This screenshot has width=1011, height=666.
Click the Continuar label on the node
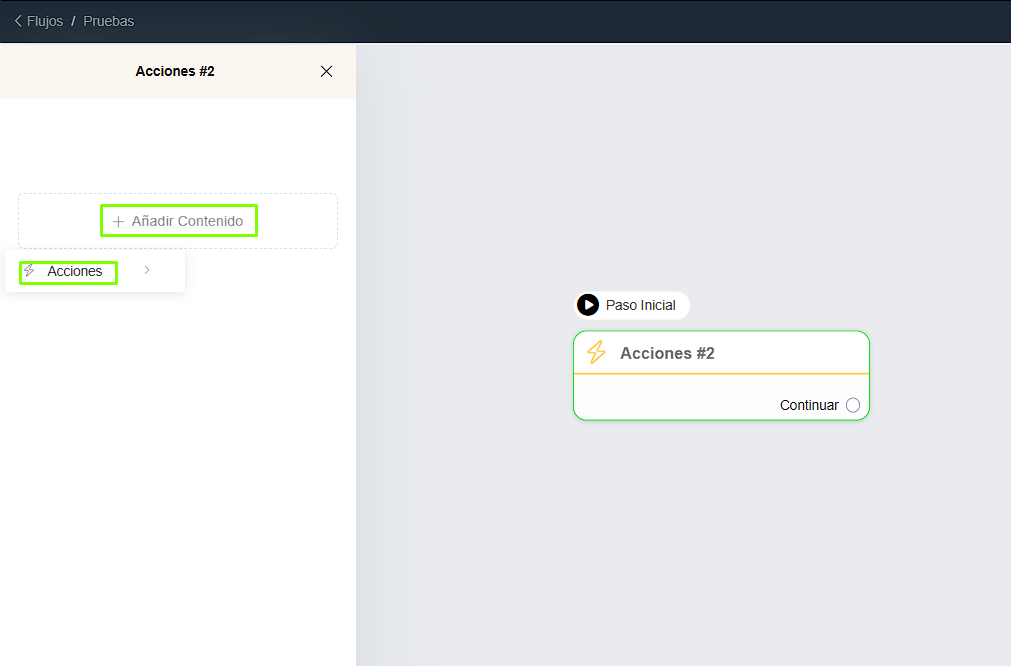pos(809,405)
